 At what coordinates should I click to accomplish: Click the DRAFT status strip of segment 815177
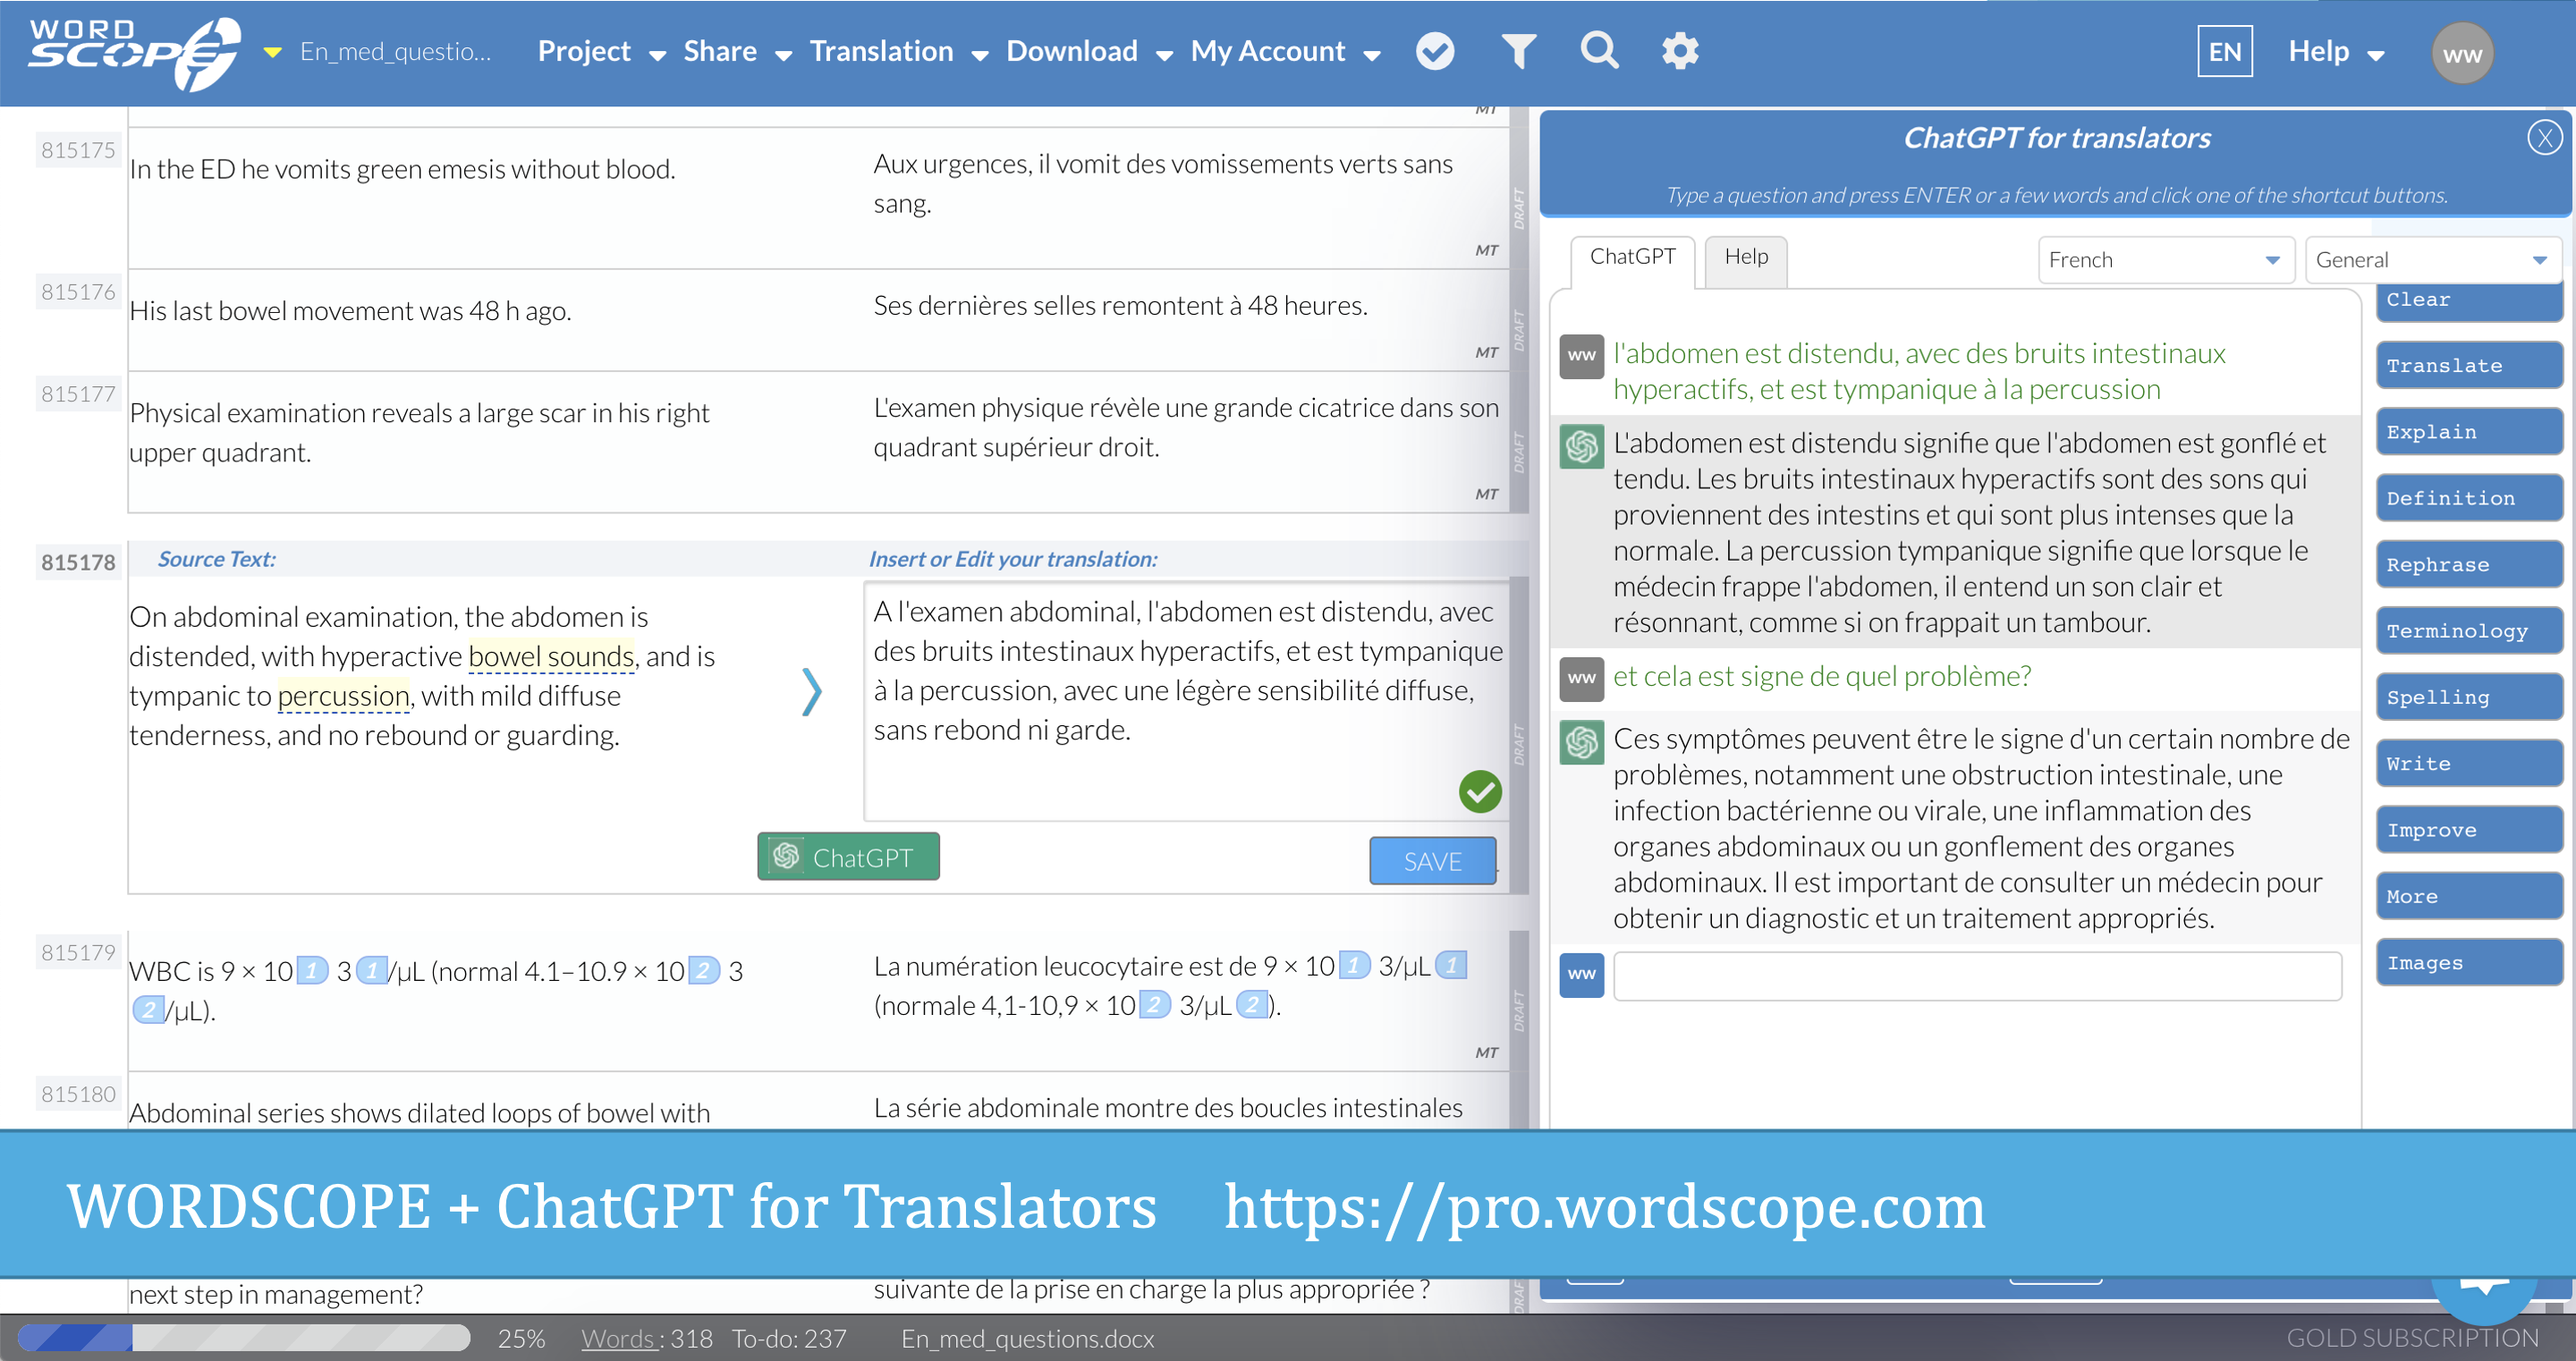point(1518,441)
